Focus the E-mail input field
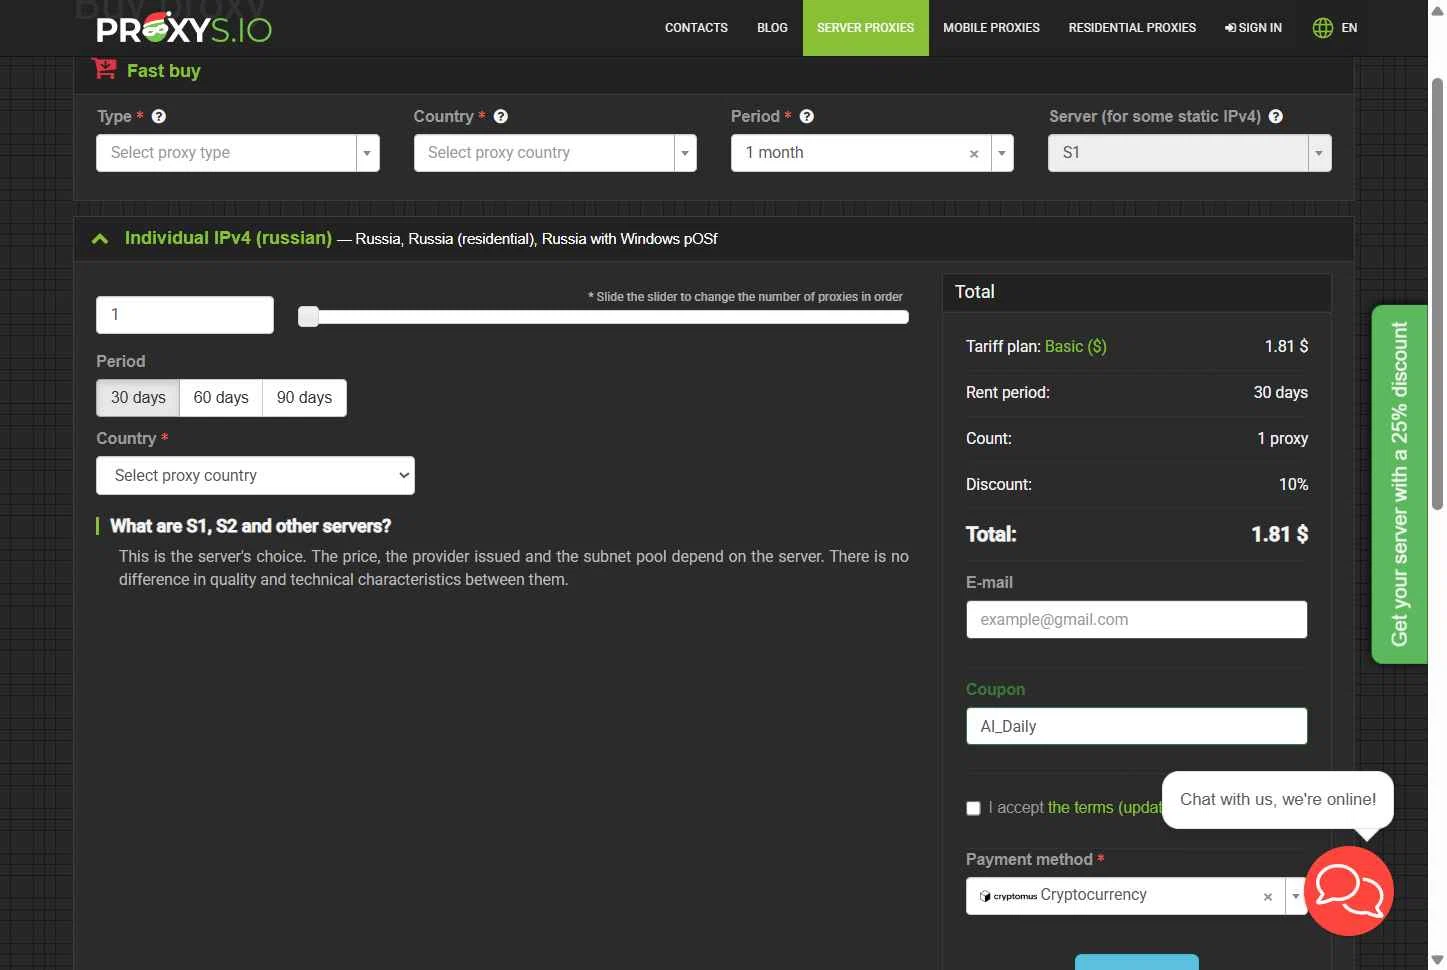 coord(1136,620)
